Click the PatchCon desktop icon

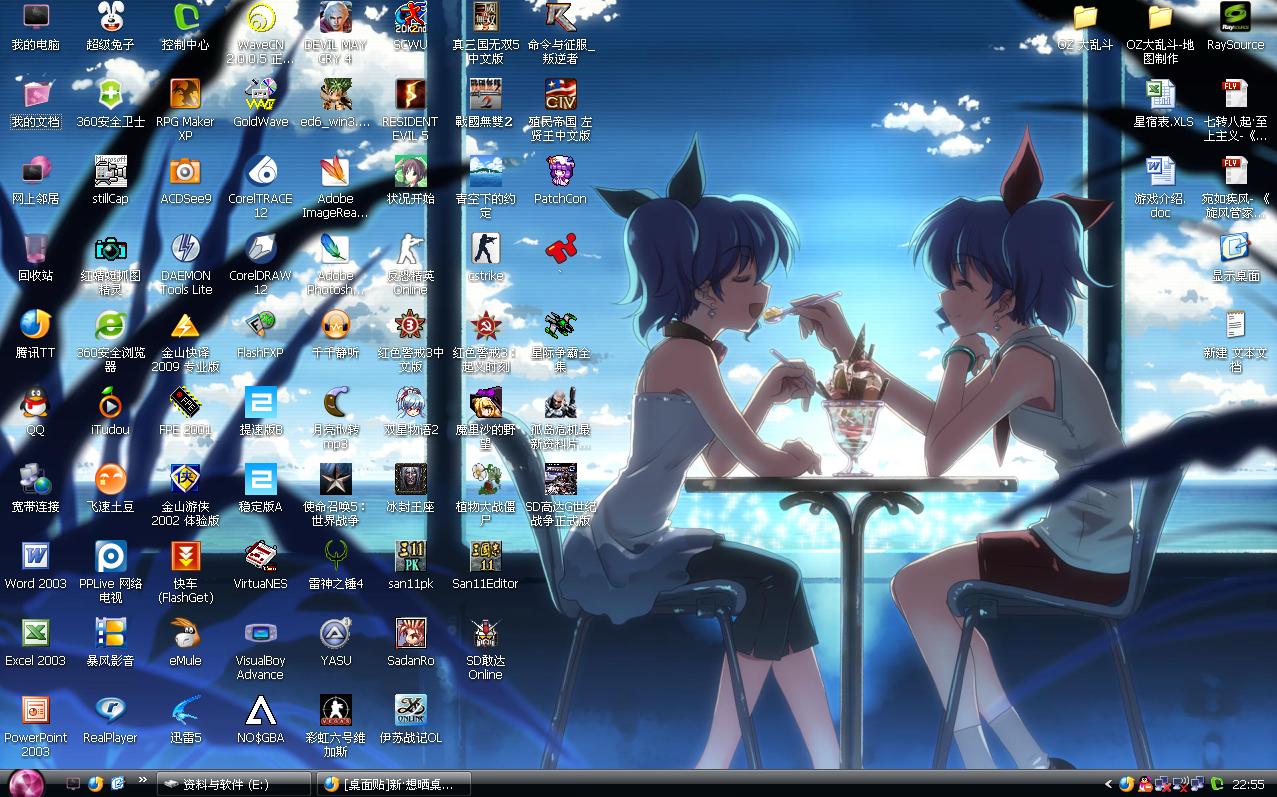(x=560, y=180)
